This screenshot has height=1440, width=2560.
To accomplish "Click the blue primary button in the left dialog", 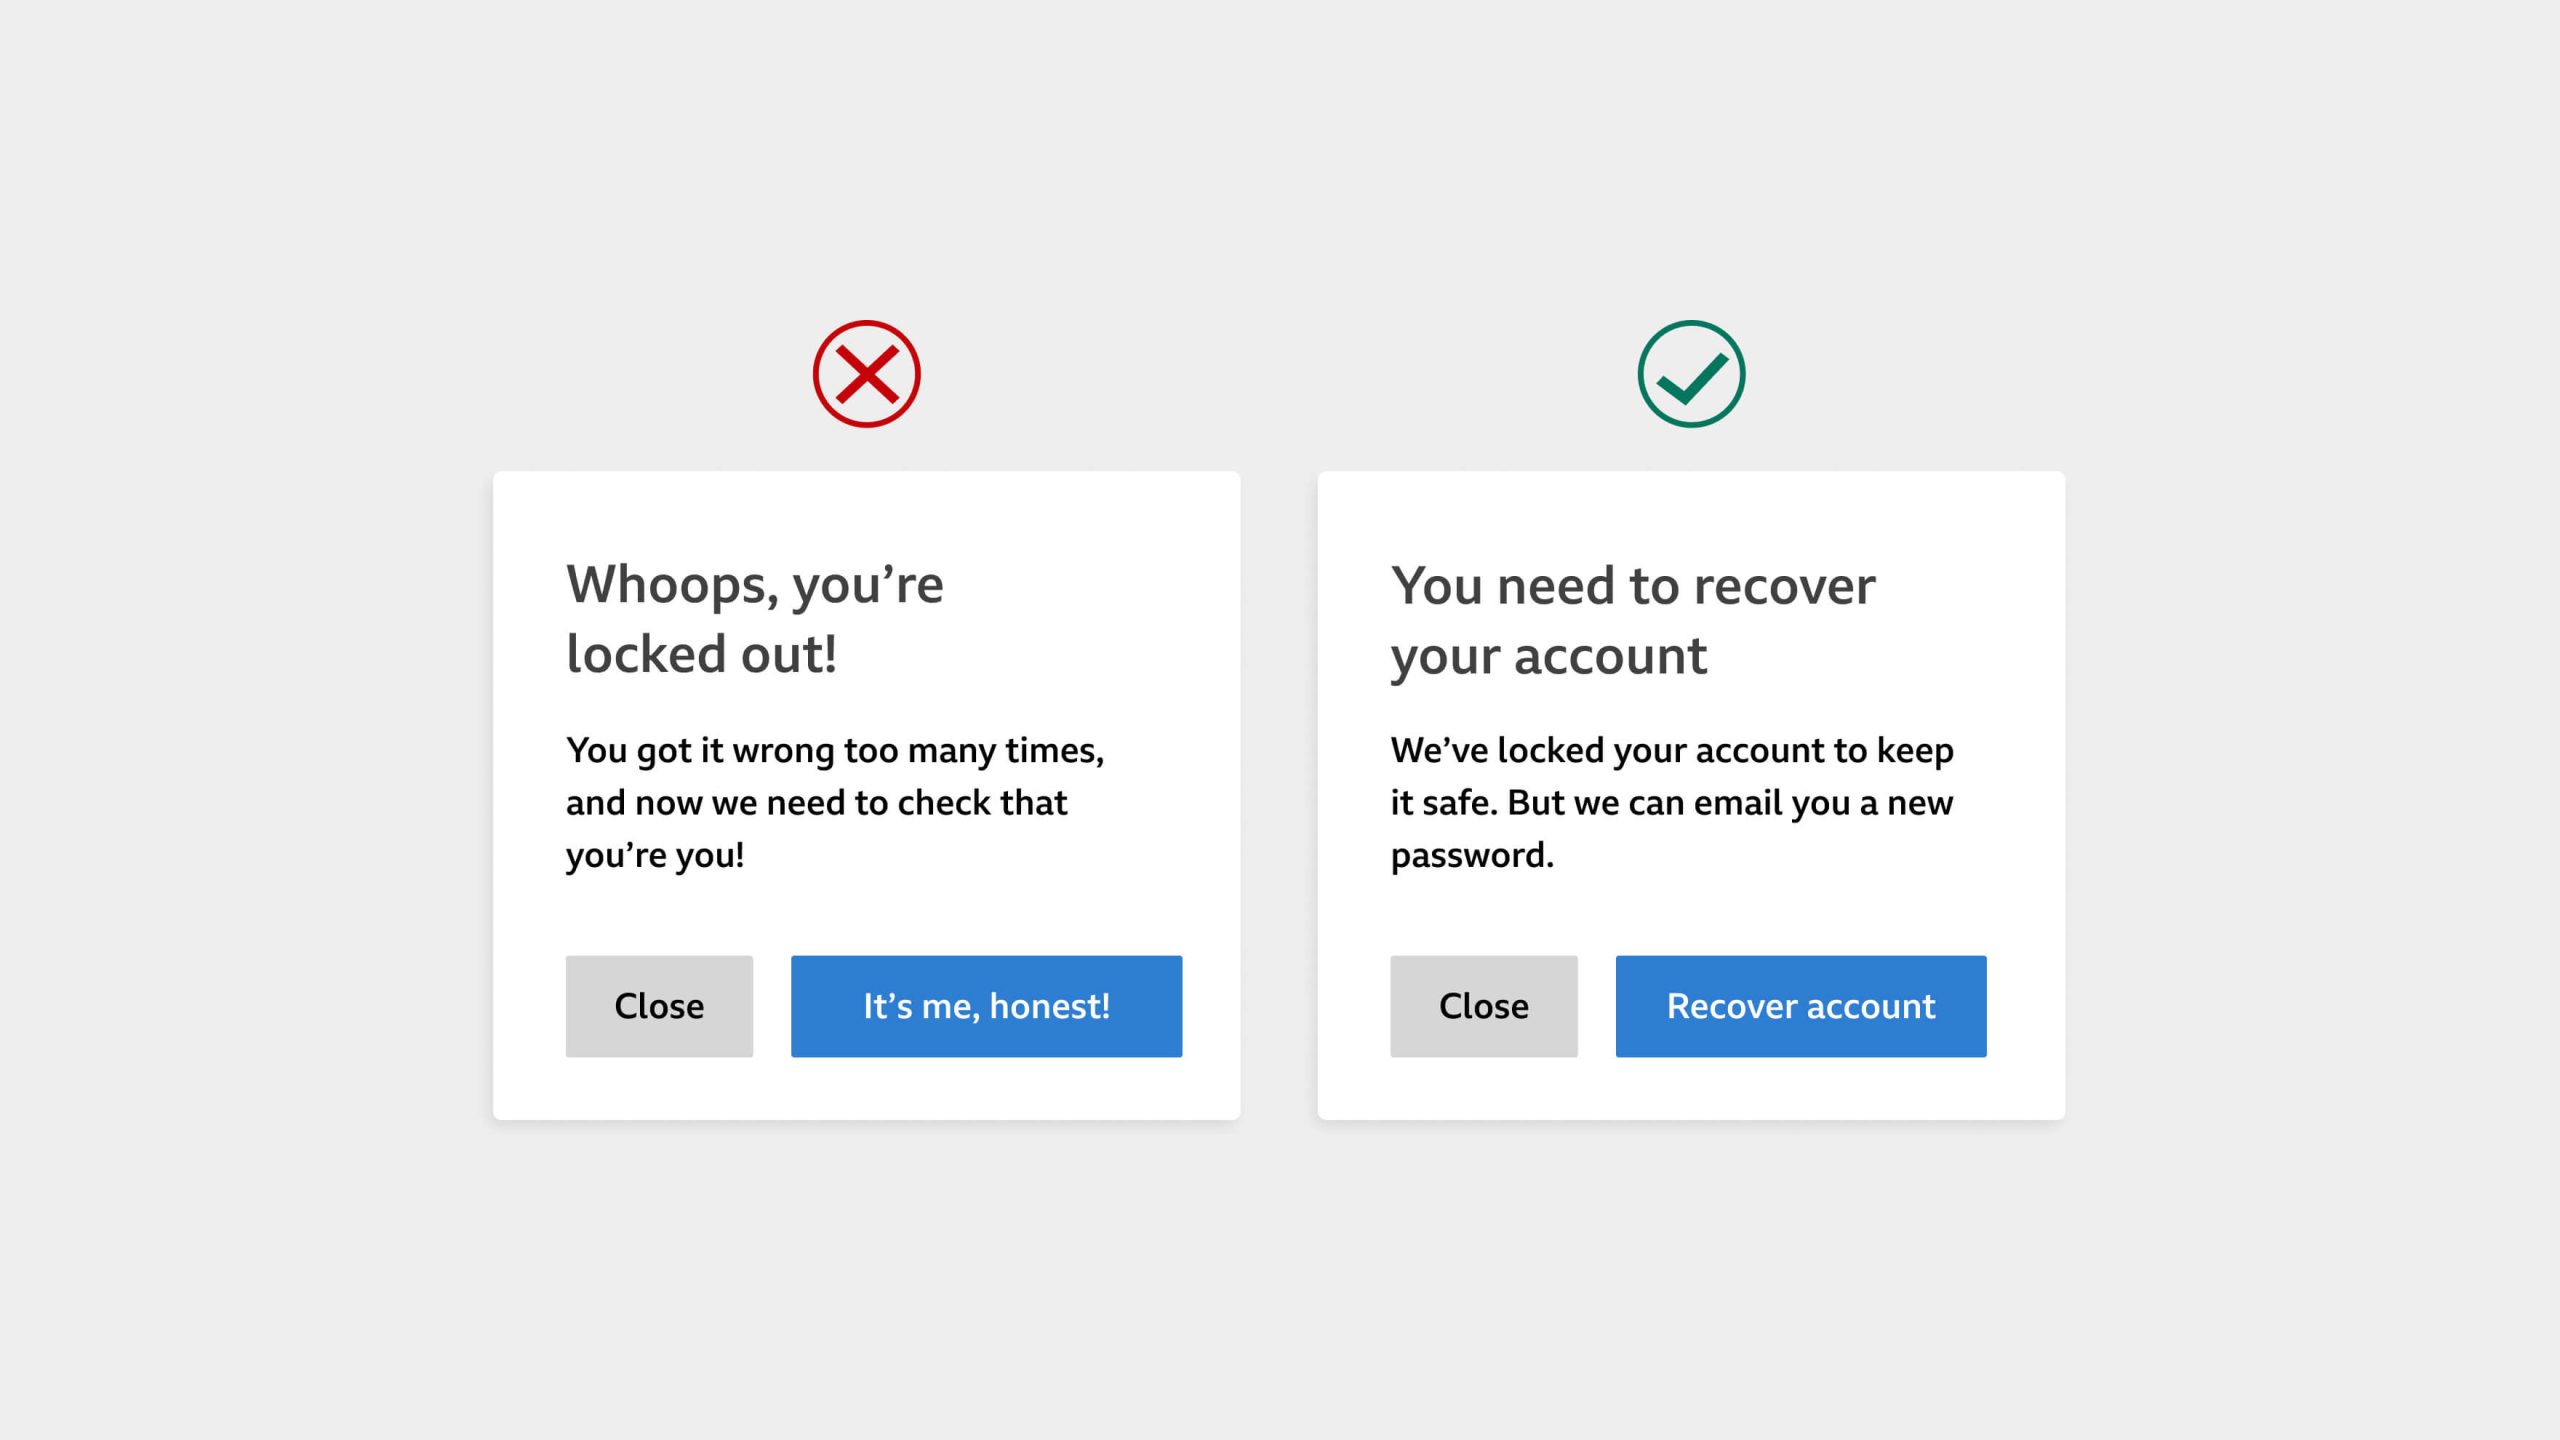I will tap(985, 1006).
